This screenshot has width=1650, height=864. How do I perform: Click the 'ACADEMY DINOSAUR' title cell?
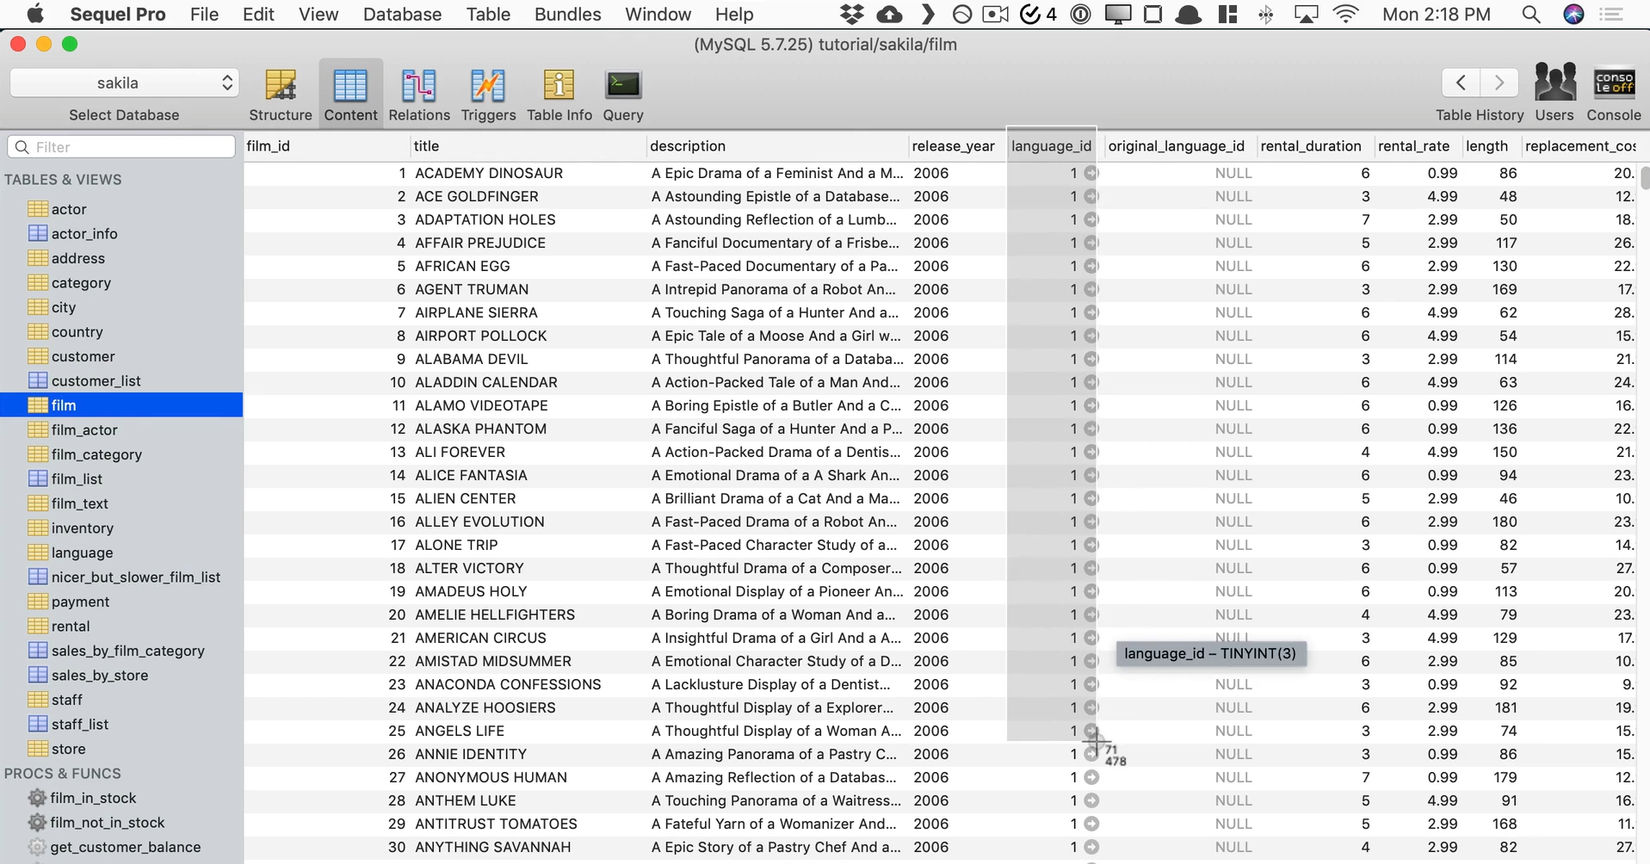[489, 173]
